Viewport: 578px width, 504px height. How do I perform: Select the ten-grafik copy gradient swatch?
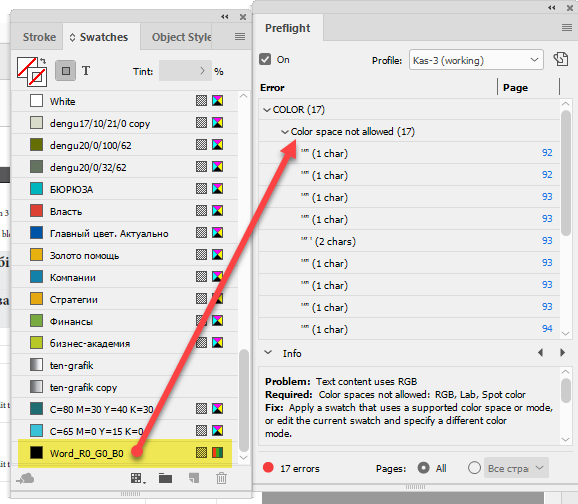point(125,387)
